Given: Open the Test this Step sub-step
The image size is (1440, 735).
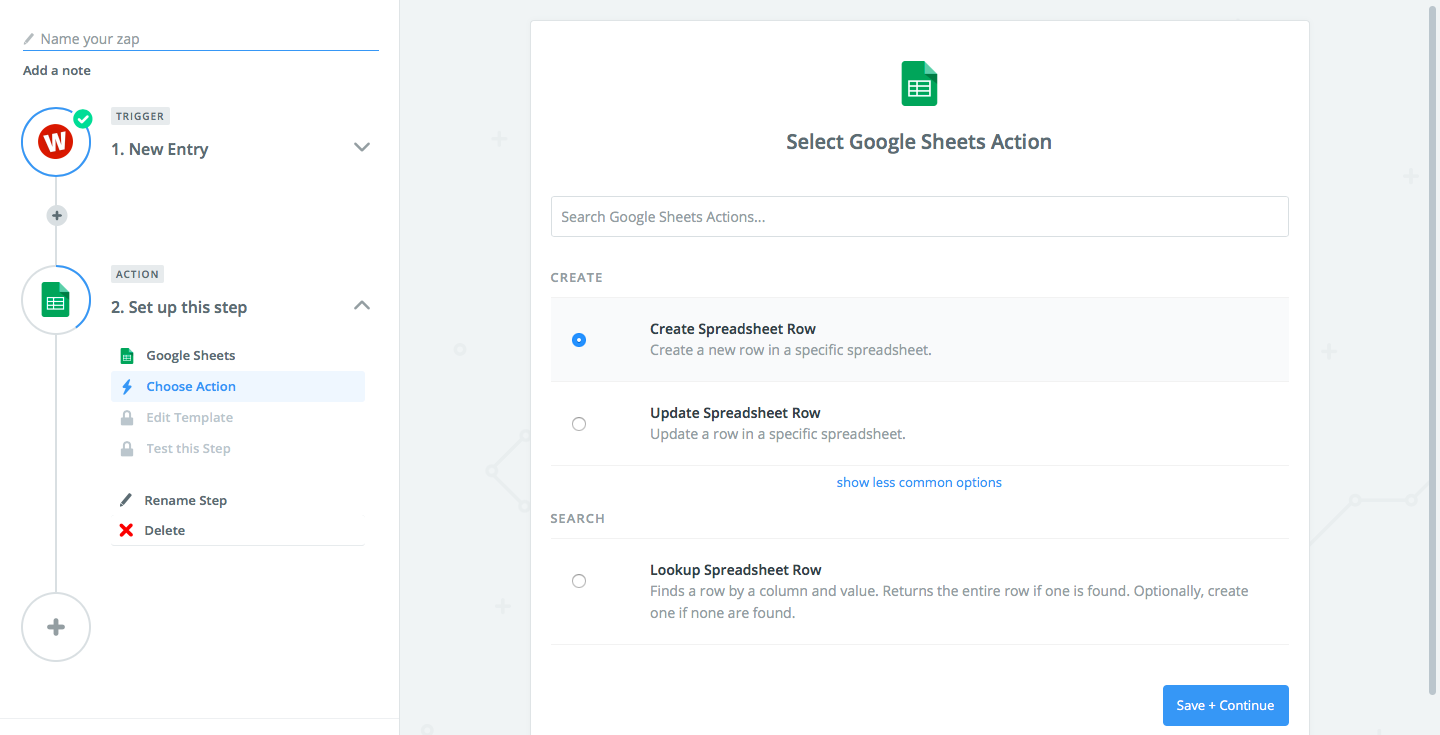Looking at the screenshot, I should pyautogui.click(x=188, y=449).
